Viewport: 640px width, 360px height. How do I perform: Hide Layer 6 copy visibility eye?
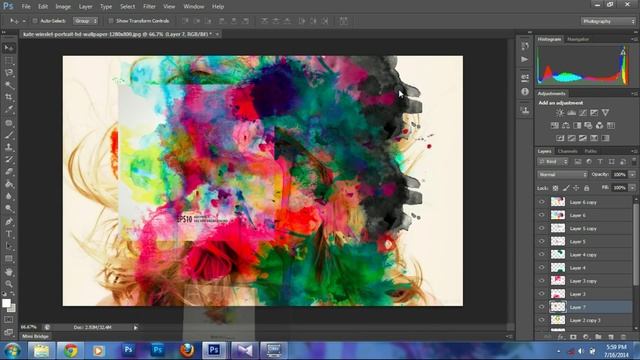click(542, 202)
